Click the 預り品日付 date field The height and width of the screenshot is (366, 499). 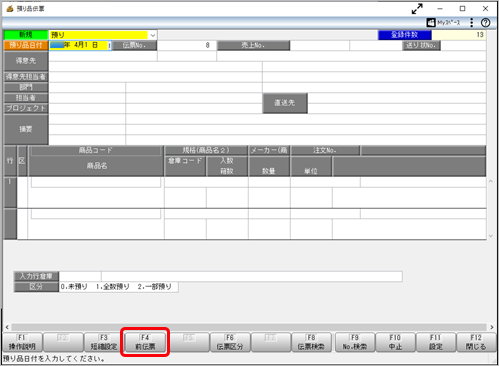coord(80,45)
